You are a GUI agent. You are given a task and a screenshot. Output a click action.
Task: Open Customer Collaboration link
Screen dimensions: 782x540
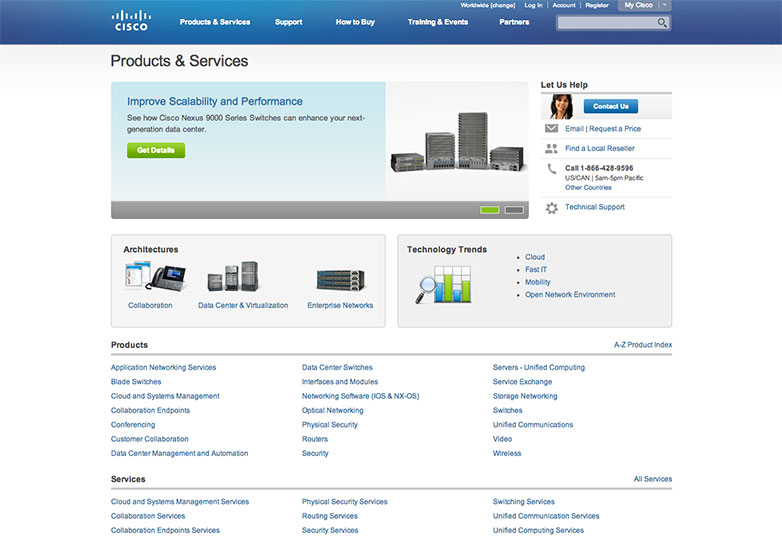point(150,439)
